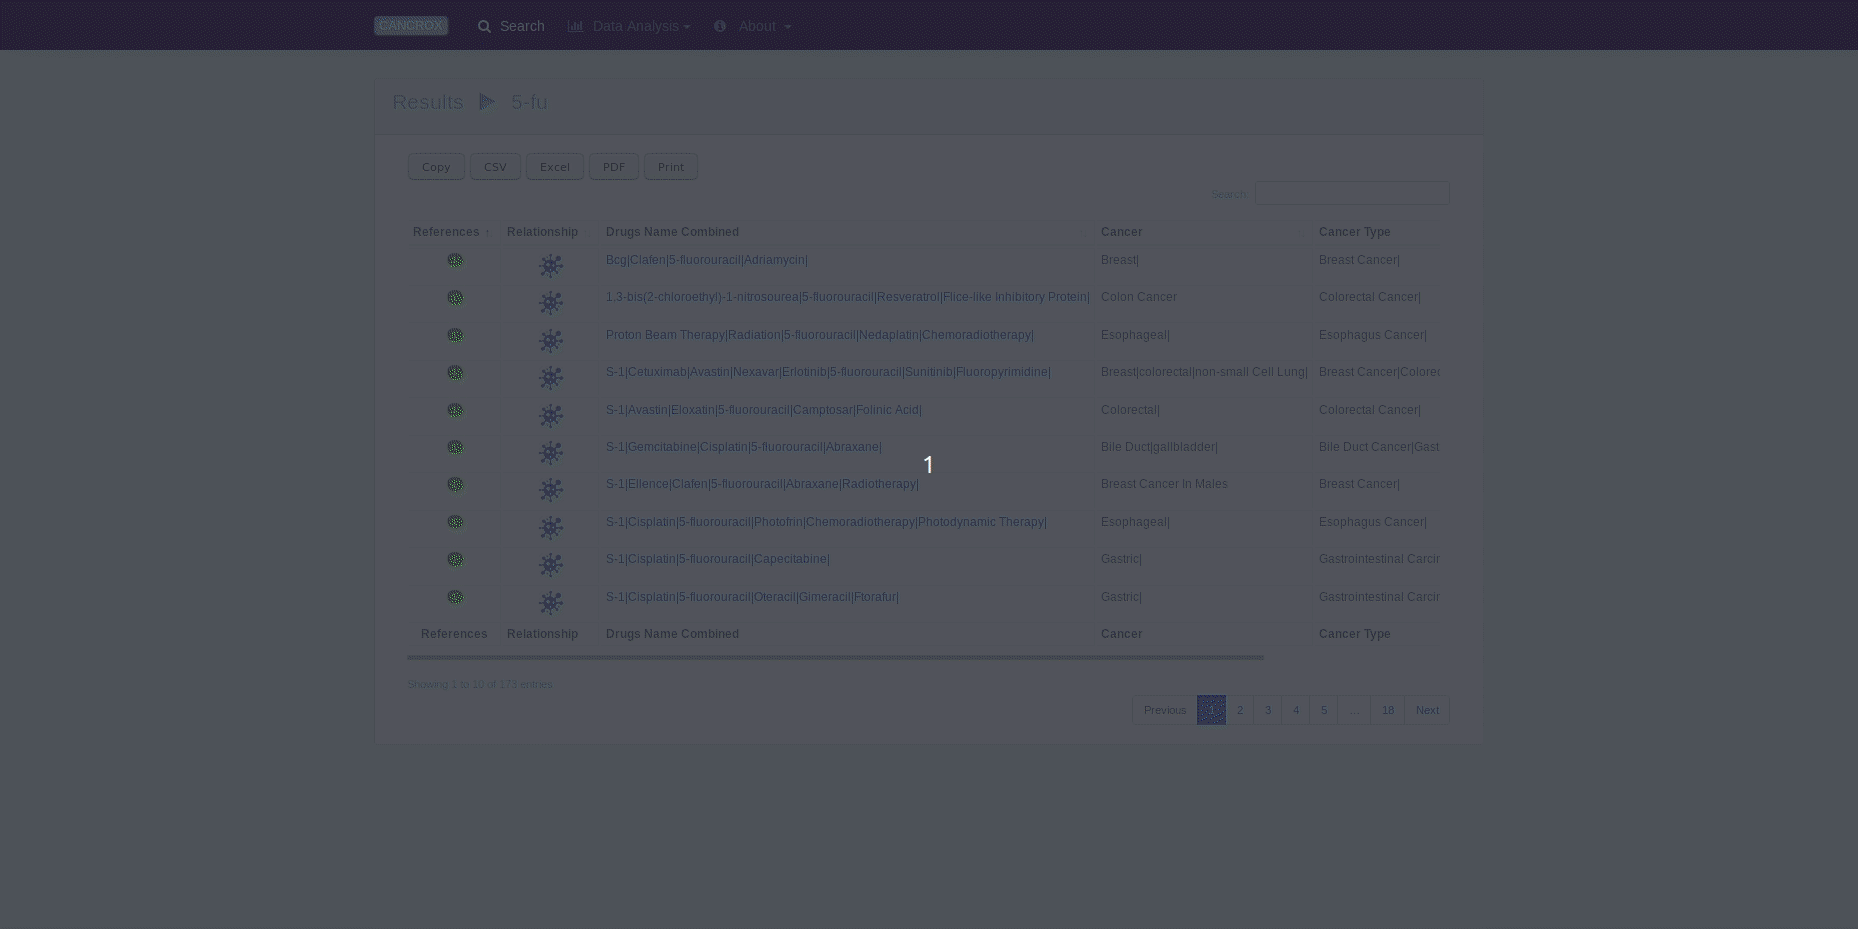Export results to Excel
Screen dimensions: 1858x929
click(555, 167)
